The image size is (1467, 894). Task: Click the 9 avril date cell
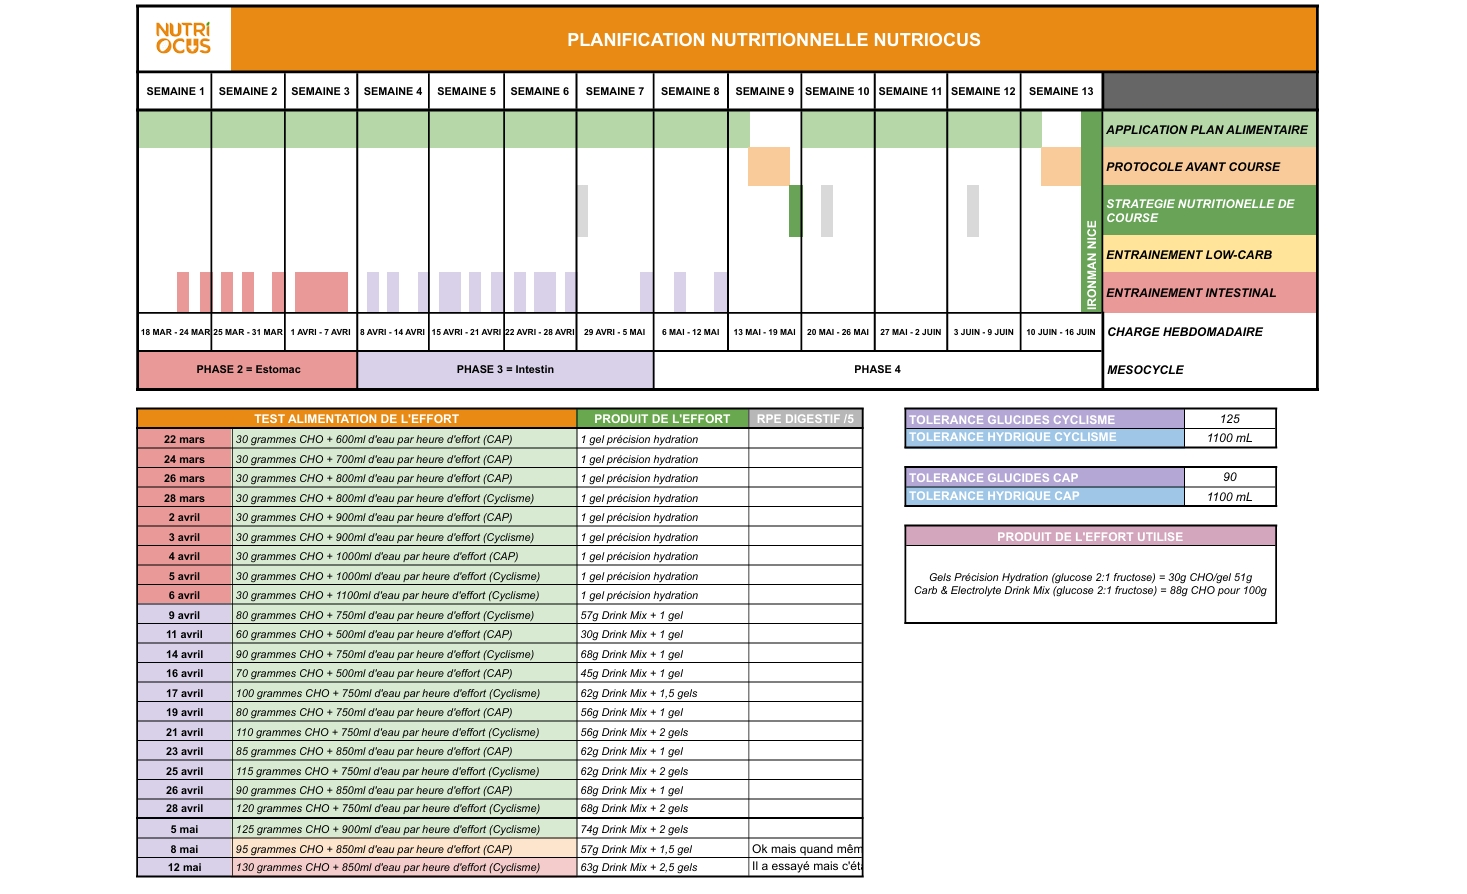[185, 615]
